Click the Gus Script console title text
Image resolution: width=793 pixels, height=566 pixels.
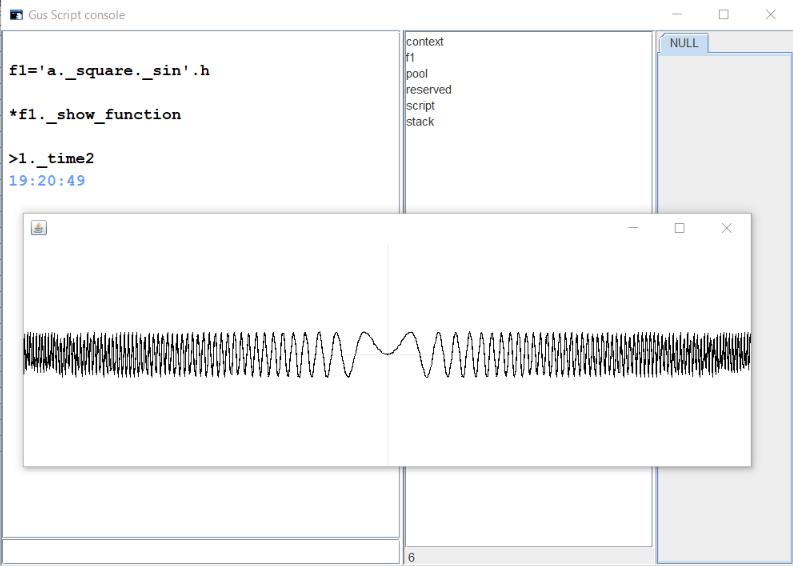click(77, 15)
